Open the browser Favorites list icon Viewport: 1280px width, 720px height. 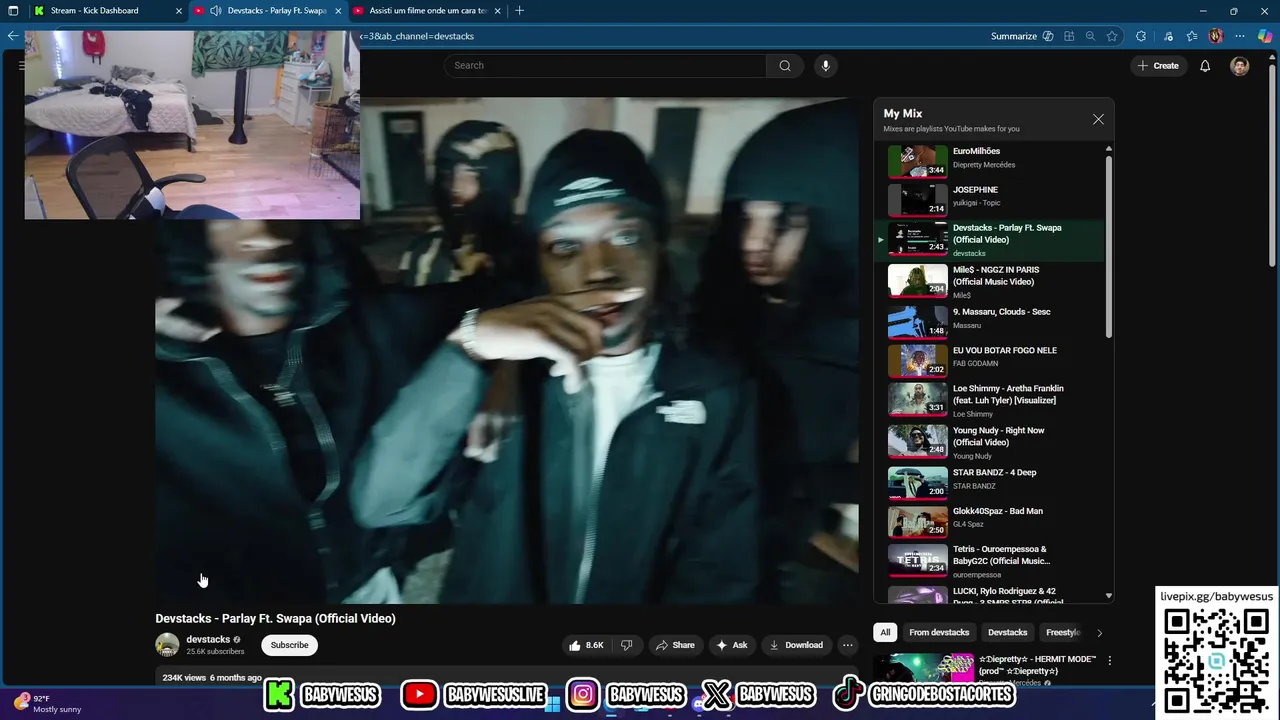click(x=1192, y=36)
